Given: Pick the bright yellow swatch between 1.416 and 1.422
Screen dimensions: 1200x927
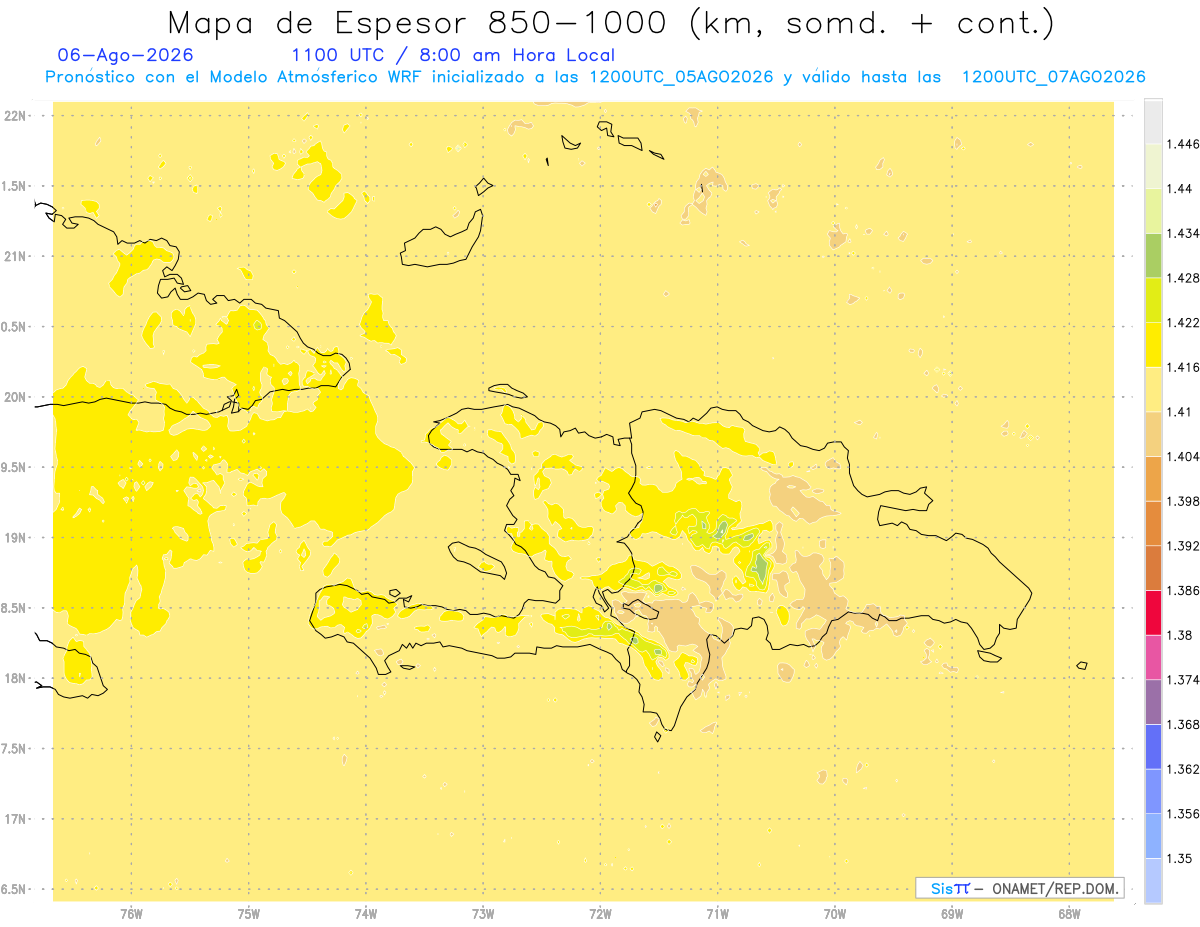Looking at the screenshot, I should 1153,345.
